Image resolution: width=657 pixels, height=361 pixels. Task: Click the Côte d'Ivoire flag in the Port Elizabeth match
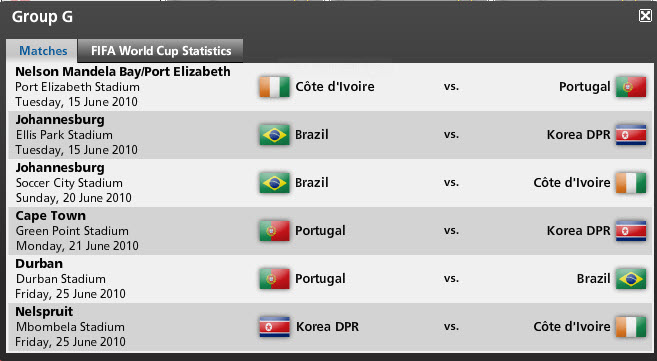[274, 87]
